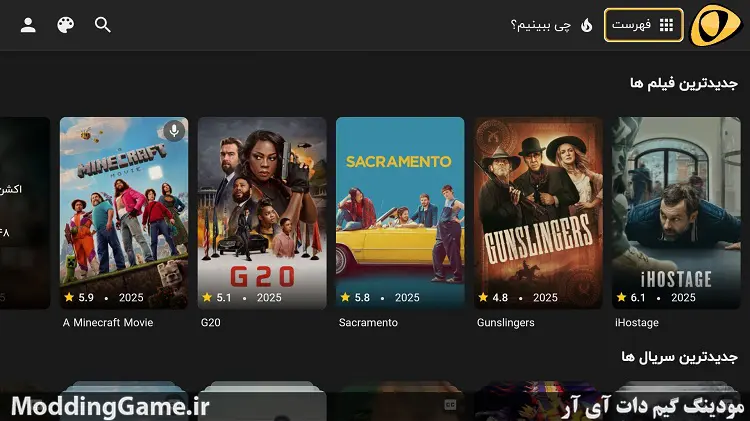Open the G20 movie poster
The height and width of the screenshot is (421, 750).
[x=262, y=213]
